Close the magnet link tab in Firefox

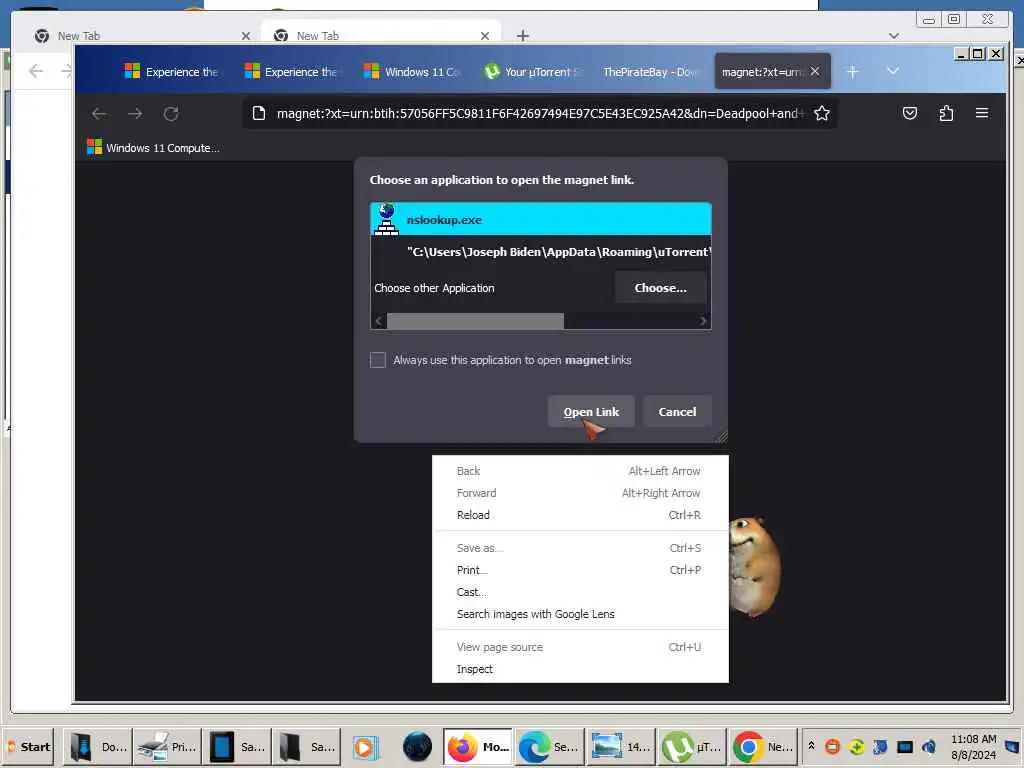coord(815,71)
